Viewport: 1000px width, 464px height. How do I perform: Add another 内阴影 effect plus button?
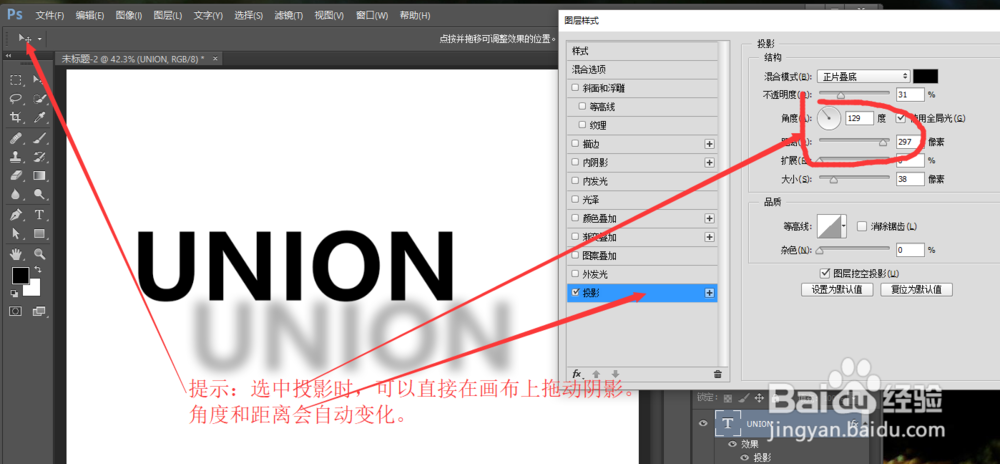[709, 163]
